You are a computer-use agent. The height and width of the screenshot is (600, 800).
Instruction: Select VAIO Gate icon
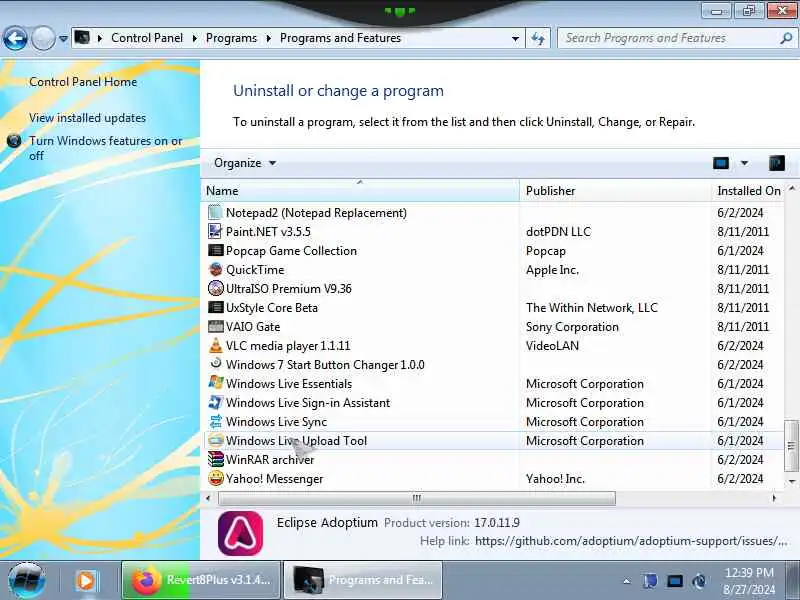(215, 327)
